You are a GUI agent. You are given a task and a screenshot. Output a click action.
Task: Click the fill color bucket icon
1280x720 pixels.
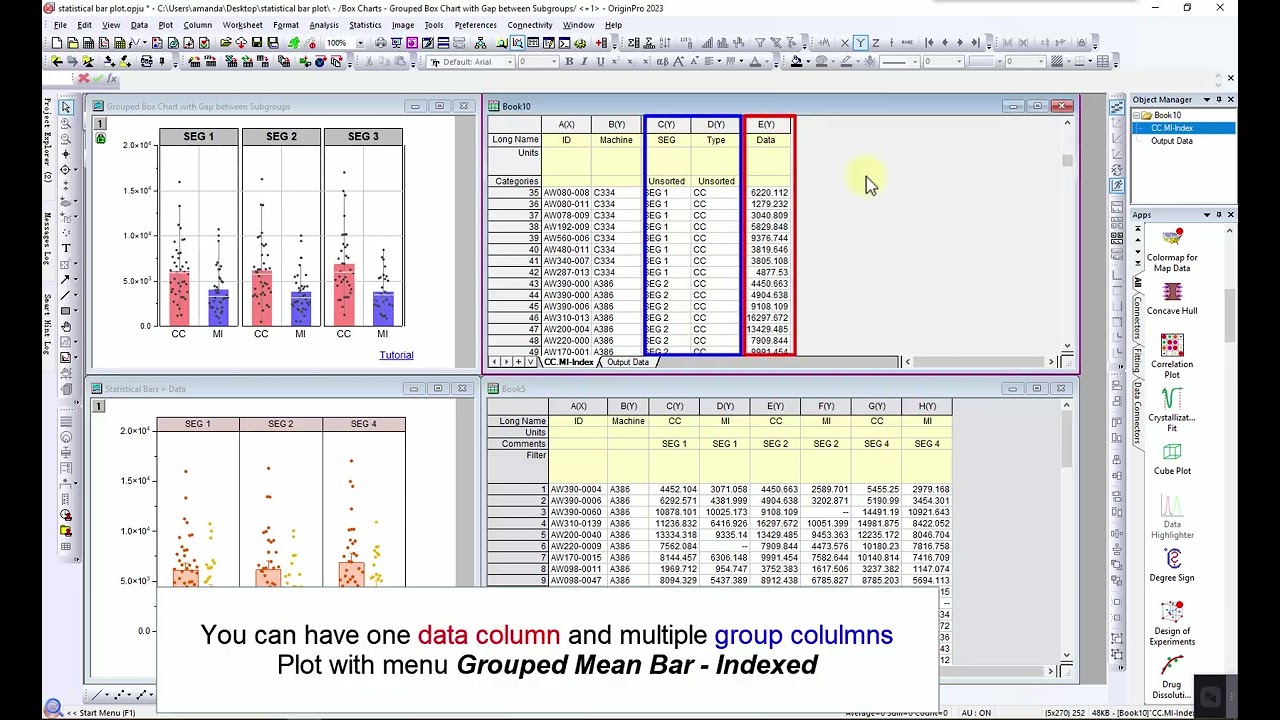pos(797,62)
